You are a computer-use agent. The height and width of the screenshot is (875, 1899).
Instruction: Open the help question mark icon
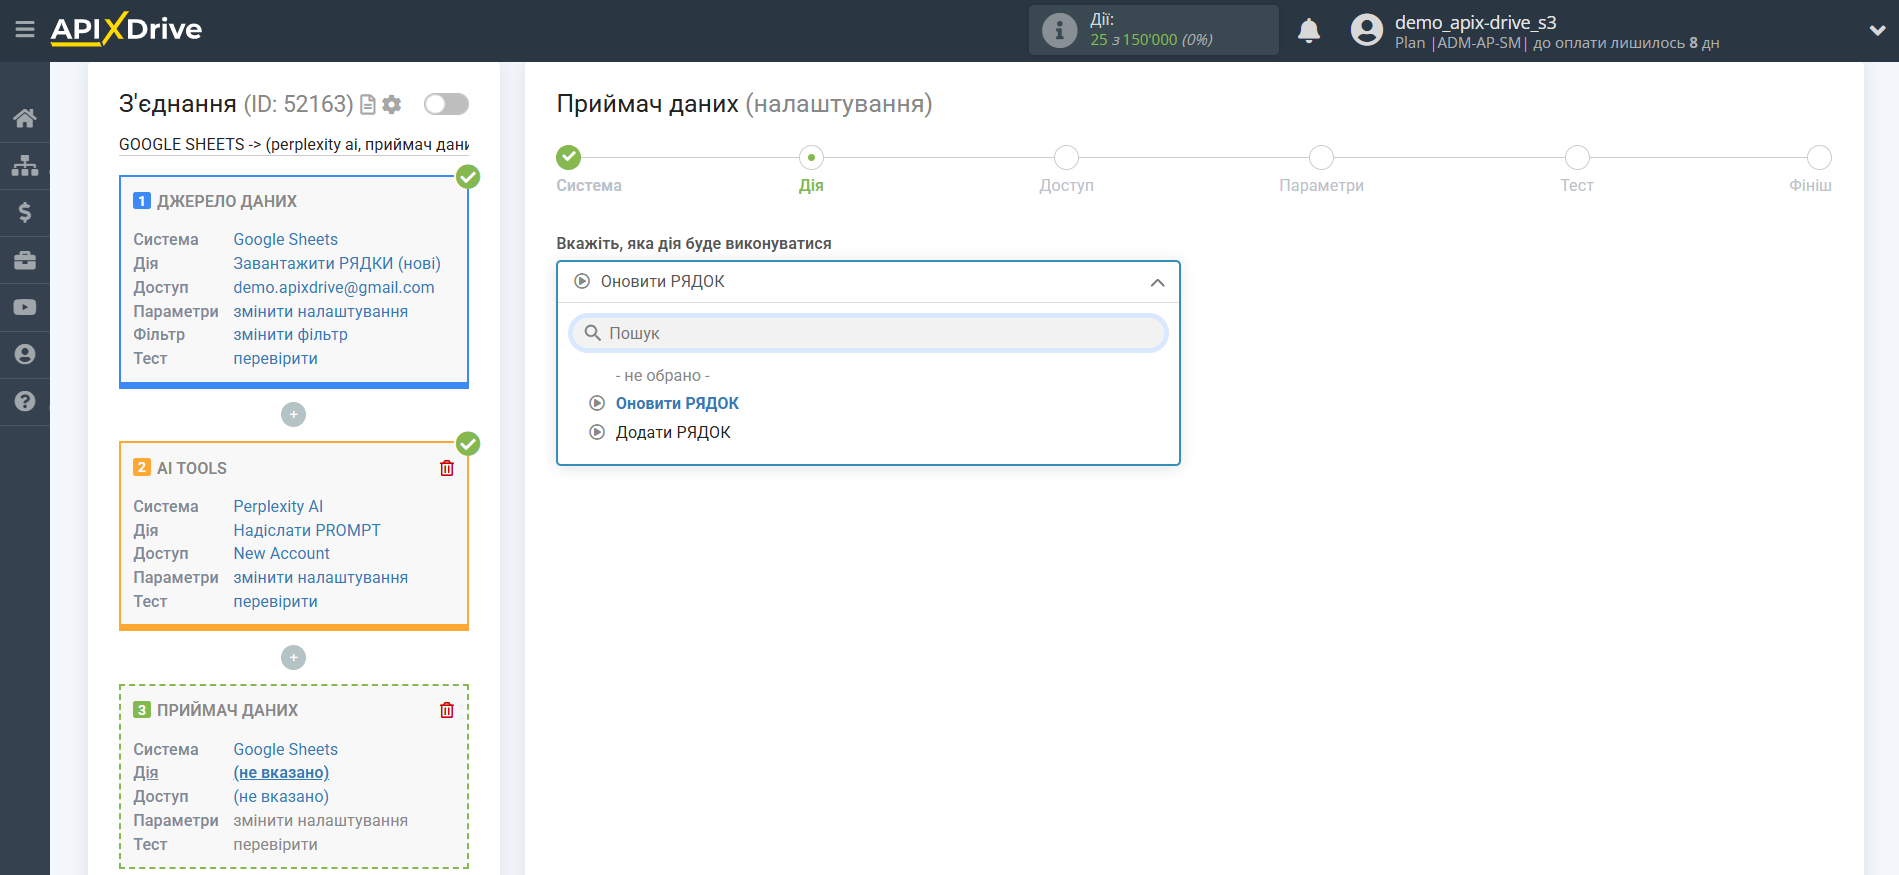(25, 401)
